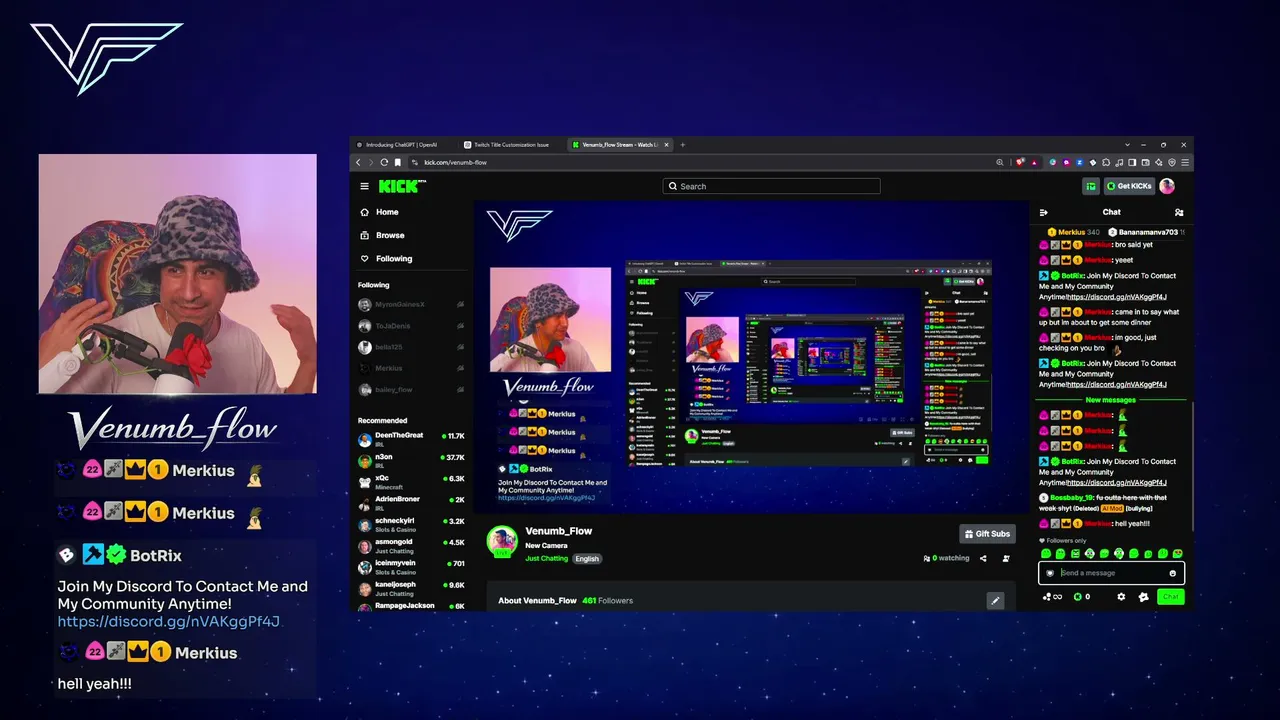Open xQc recommended channel
The width and height of the screenshot is (1280, 720).
[x=412, y=481]
